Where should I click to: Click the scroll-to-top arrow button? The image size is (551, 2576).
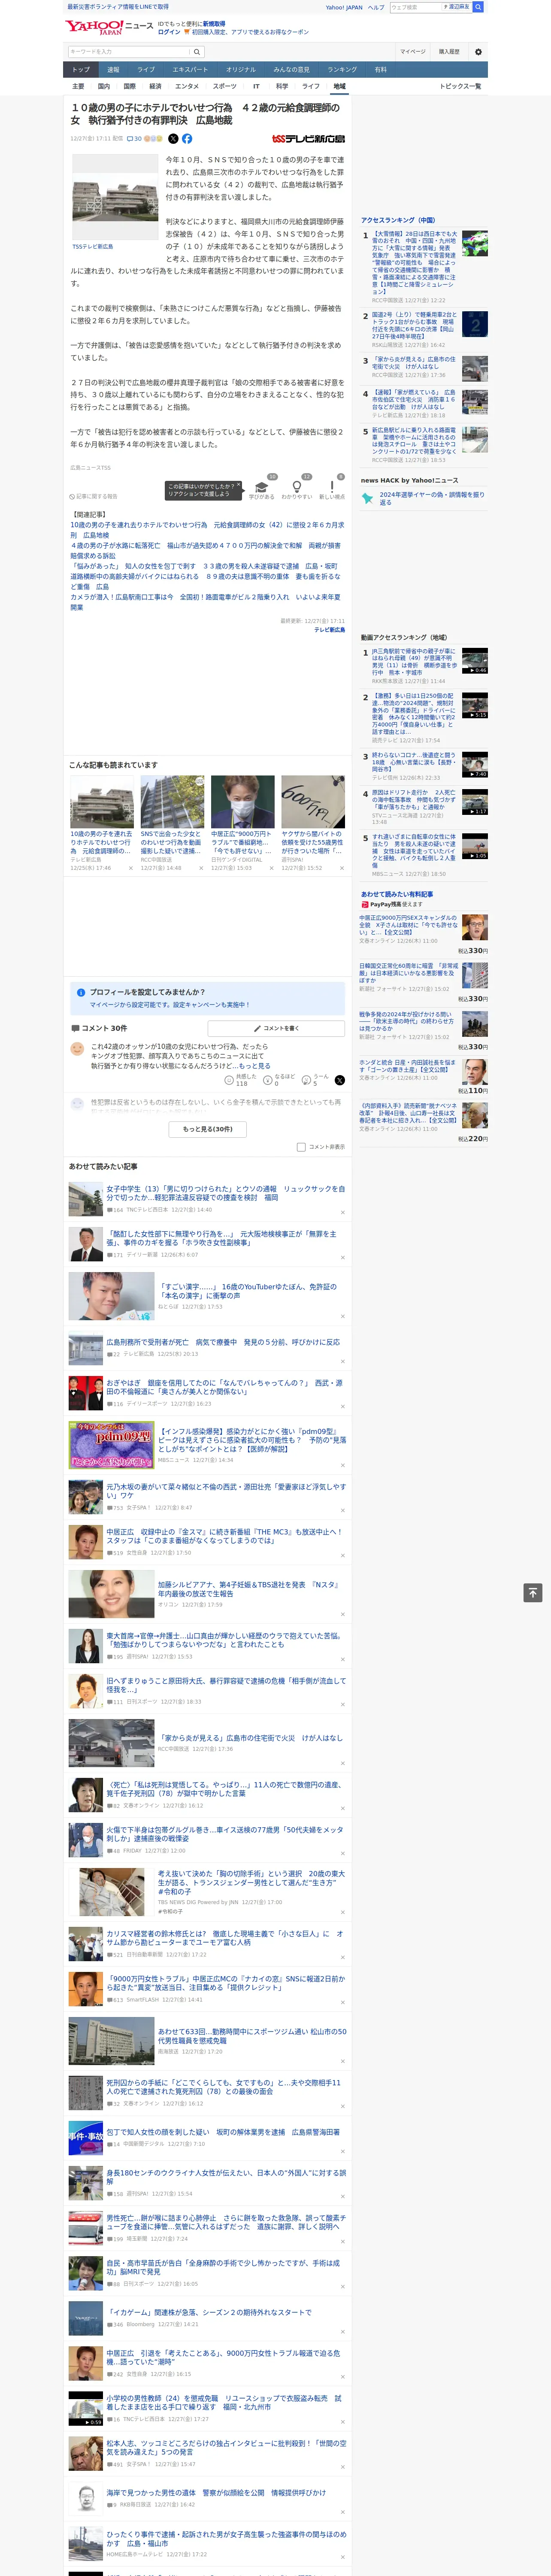(533, 1592)
